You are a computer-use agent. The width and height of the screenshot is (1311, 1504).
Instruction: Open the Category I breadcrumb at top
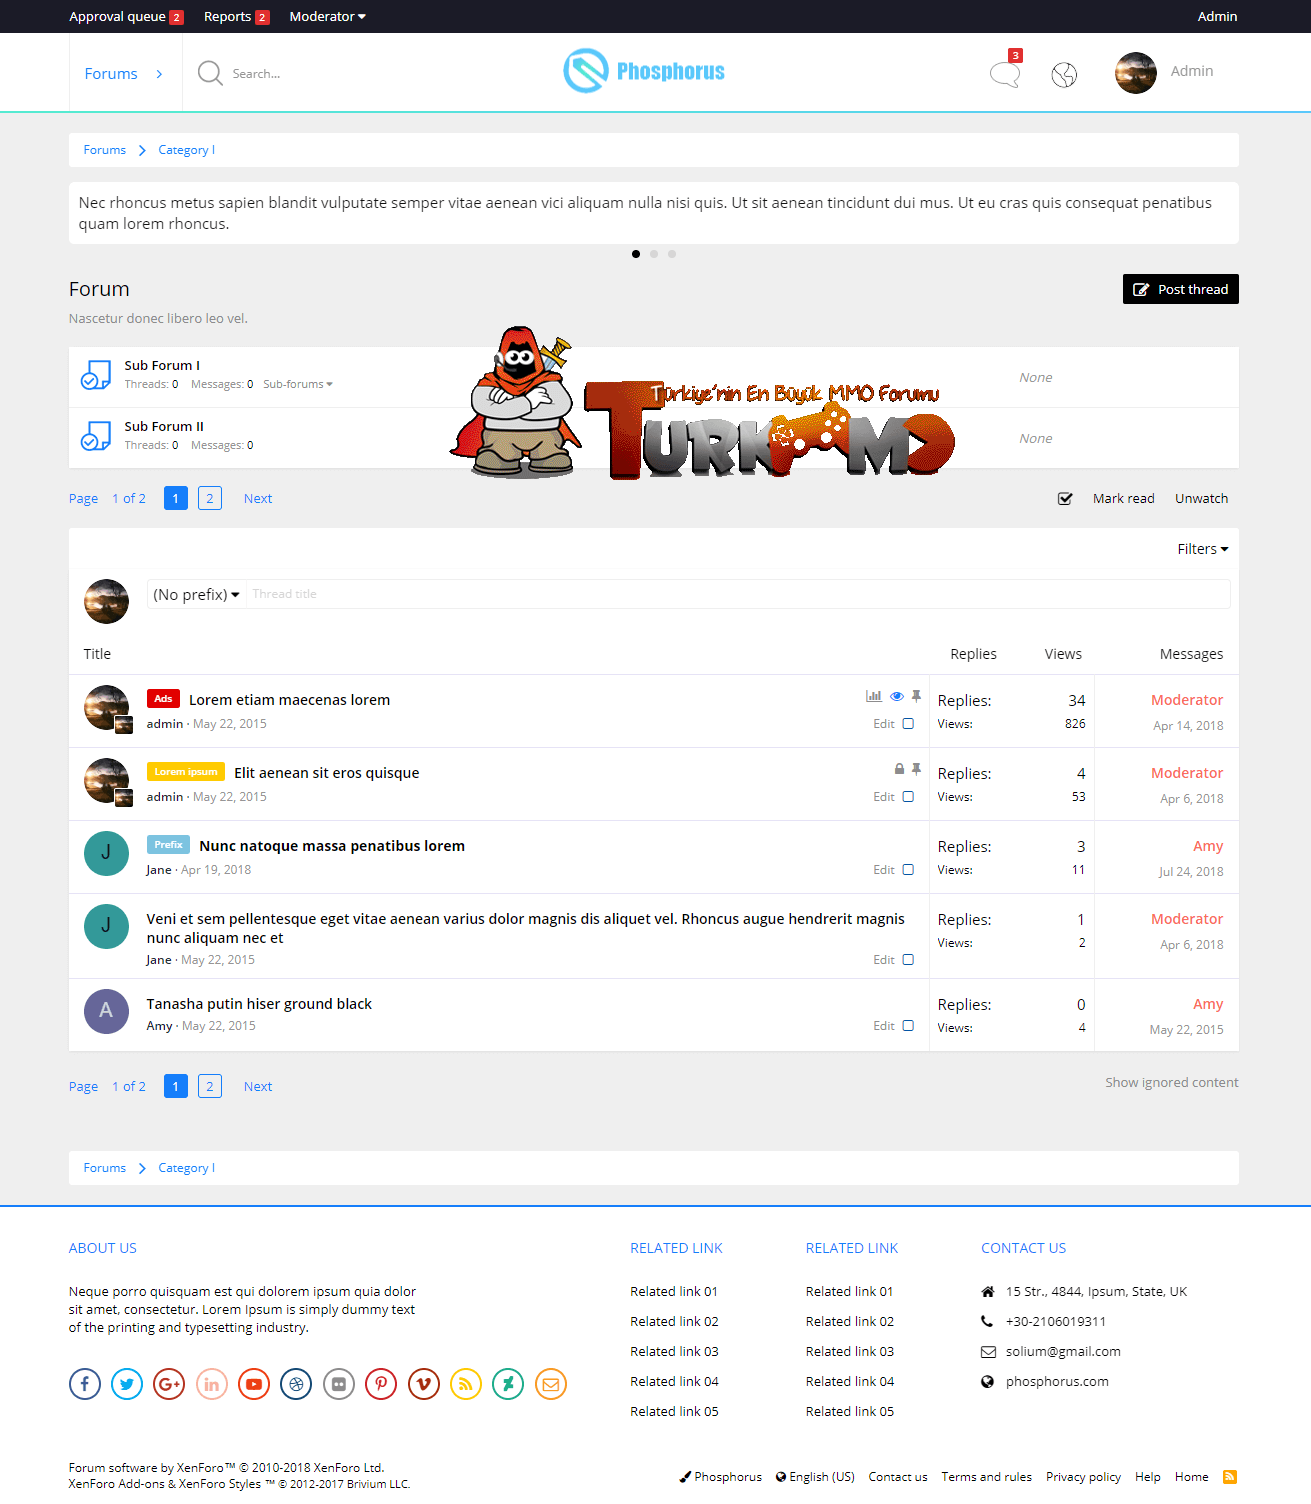click(x=186, y=150)
